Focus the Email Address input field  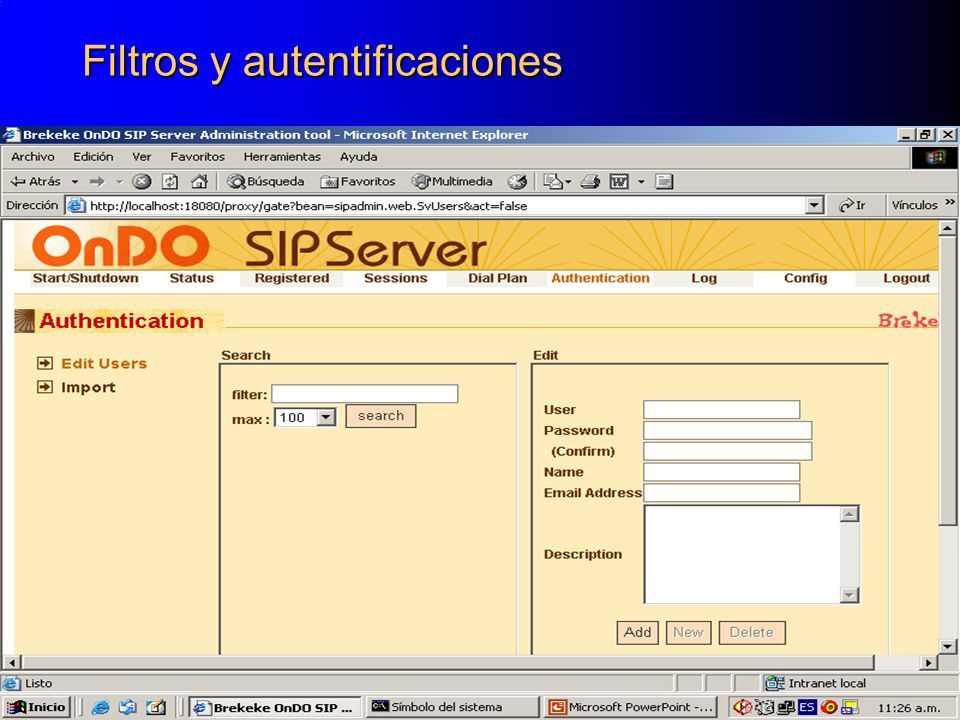721,493
